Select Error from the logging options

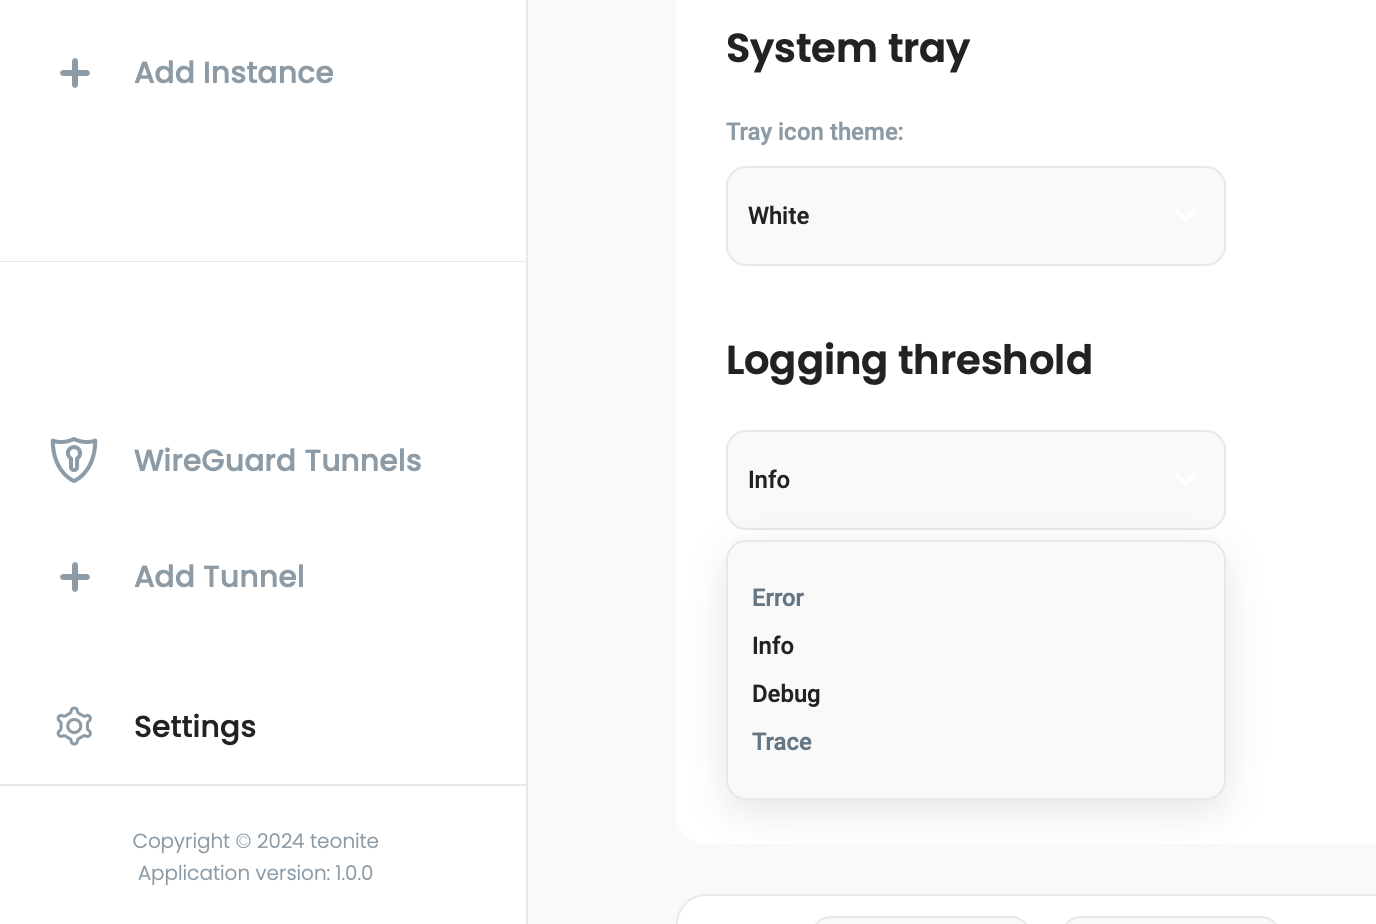click(x=778, y=598)
